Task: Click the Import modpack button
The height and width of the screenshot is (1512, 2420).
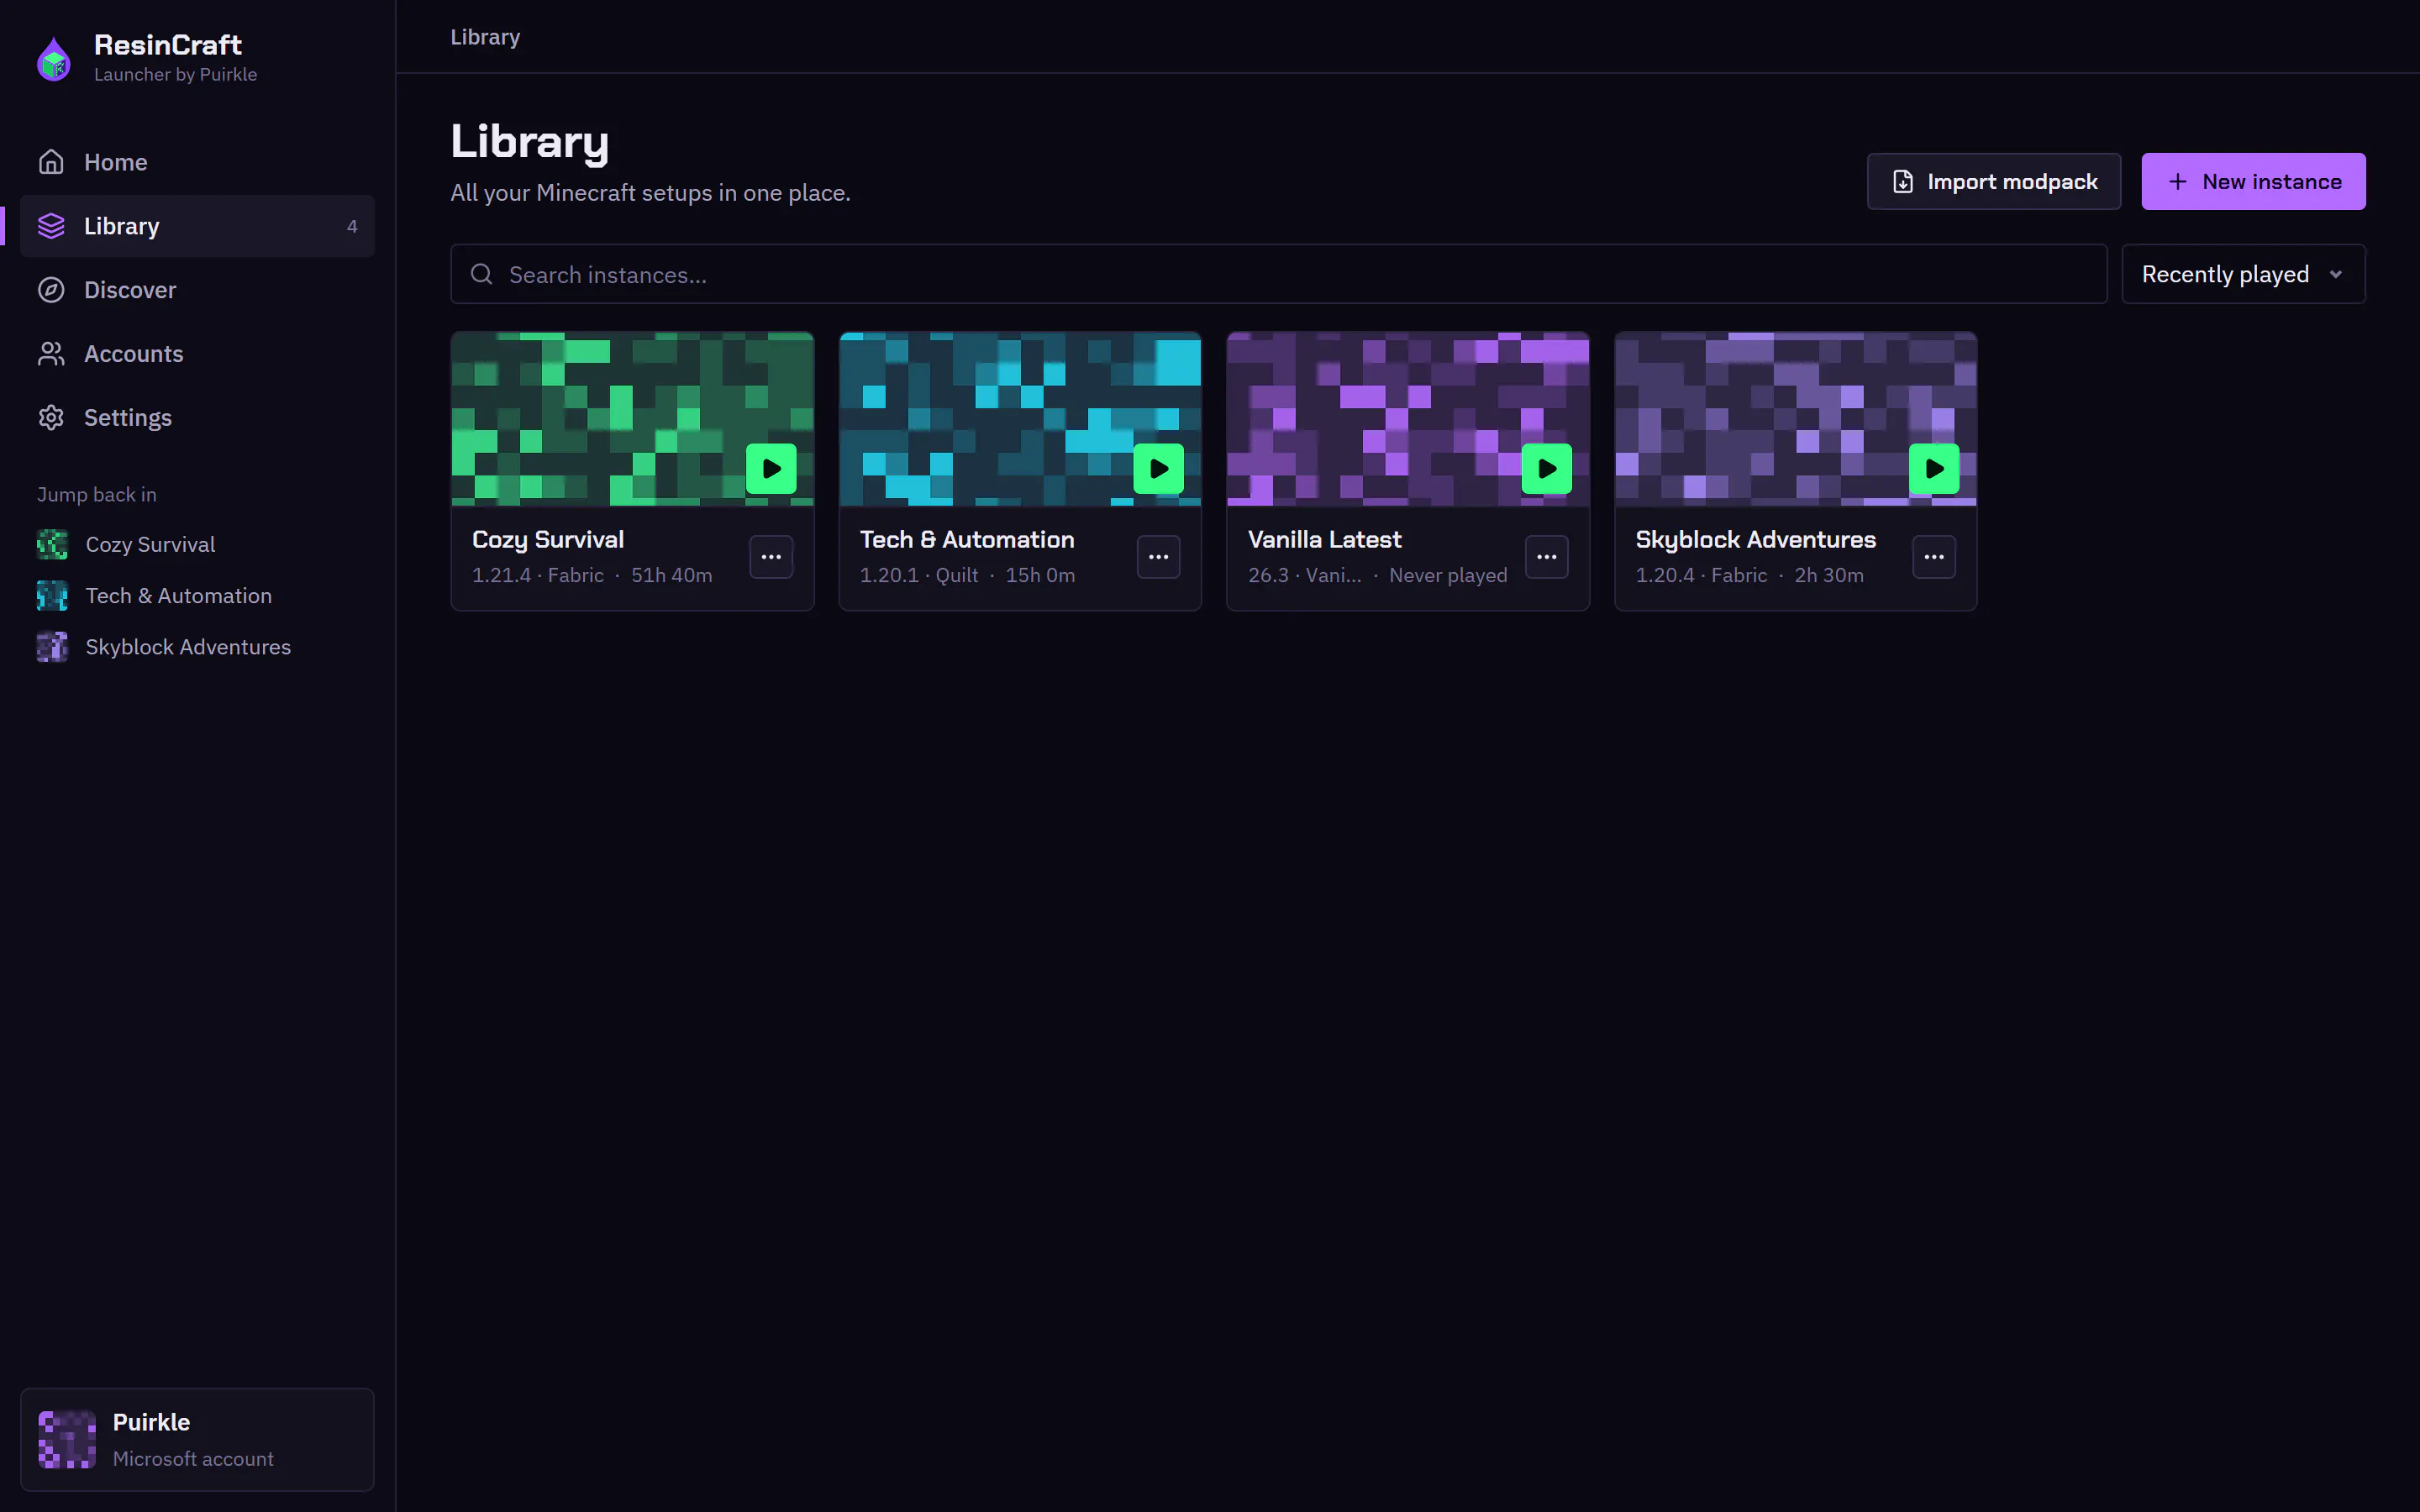Action: coord(1993,182)
